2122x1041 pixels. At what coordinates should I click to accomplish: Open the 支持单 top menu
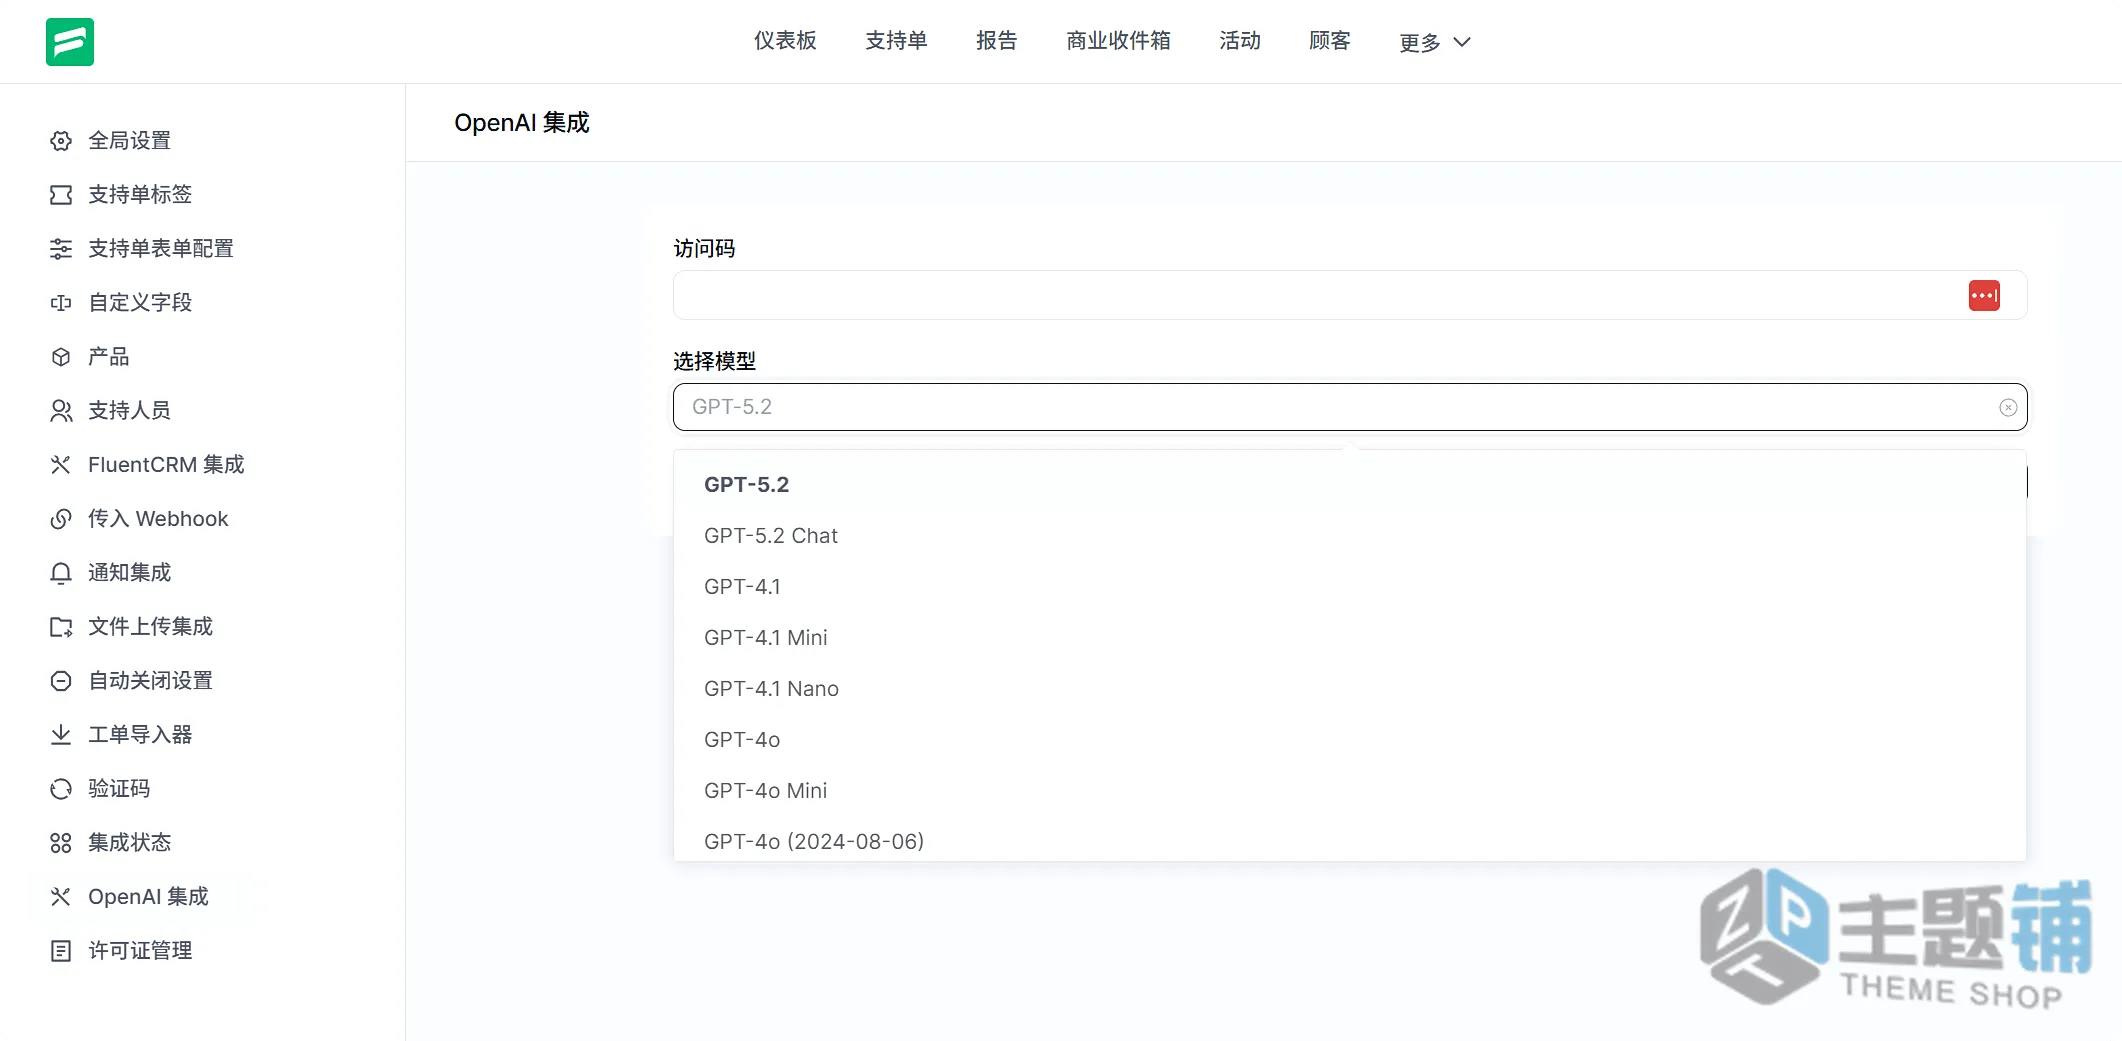coord(896,41)
